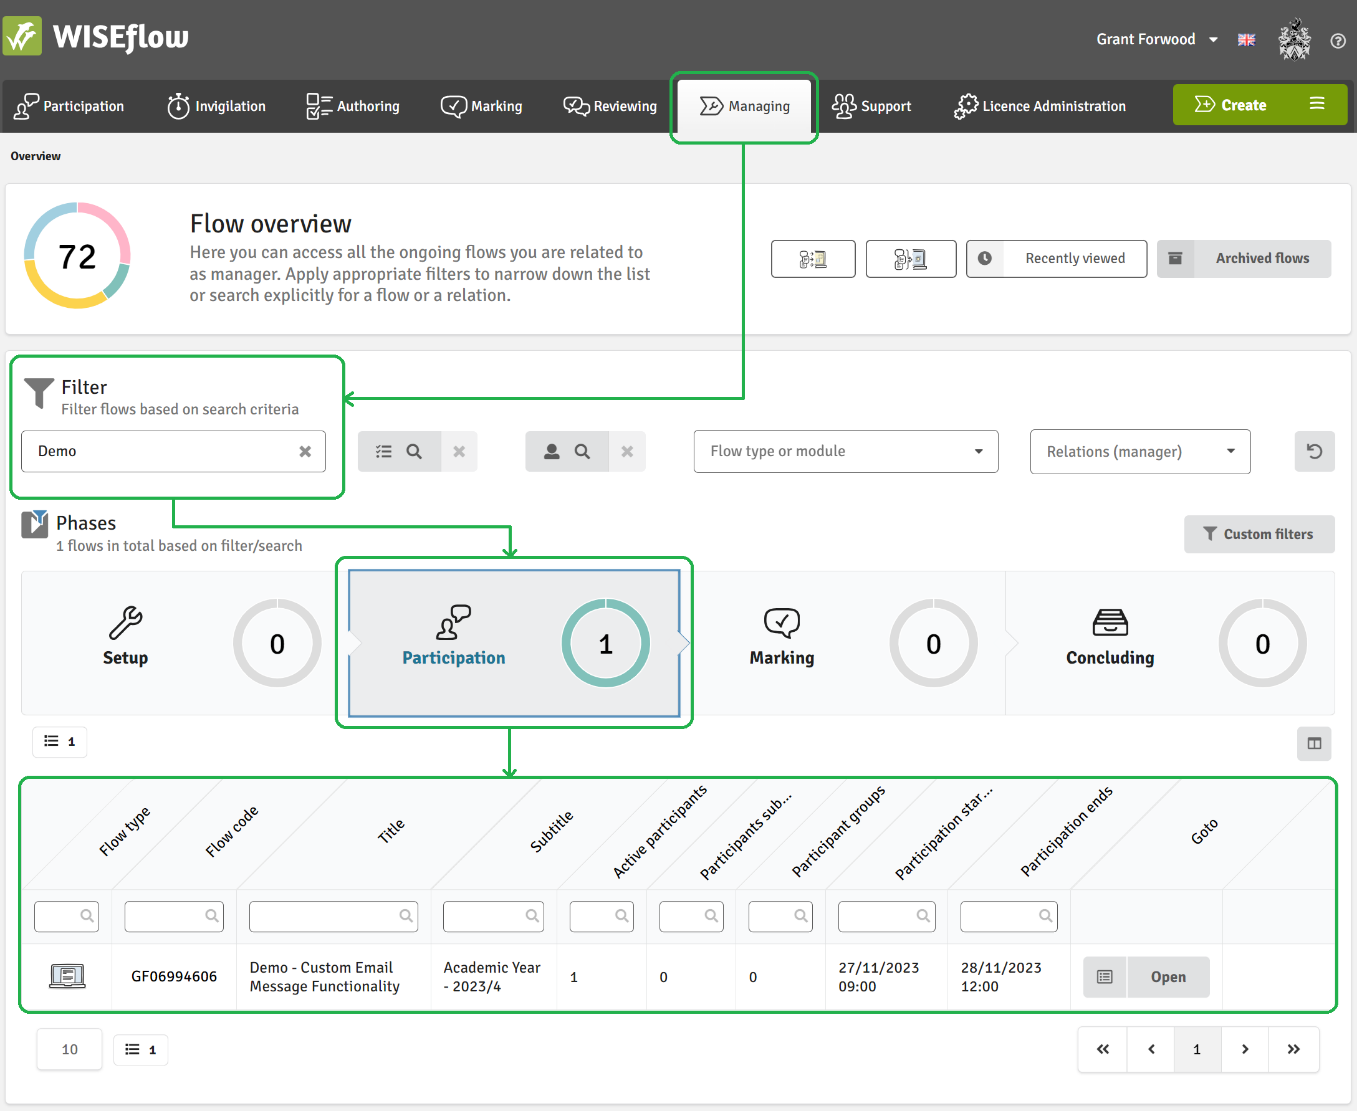The height and width of the screenshot is (1111, 1357).
Task: Change page size 10 selector
Action: click(x=69, y=1049)
